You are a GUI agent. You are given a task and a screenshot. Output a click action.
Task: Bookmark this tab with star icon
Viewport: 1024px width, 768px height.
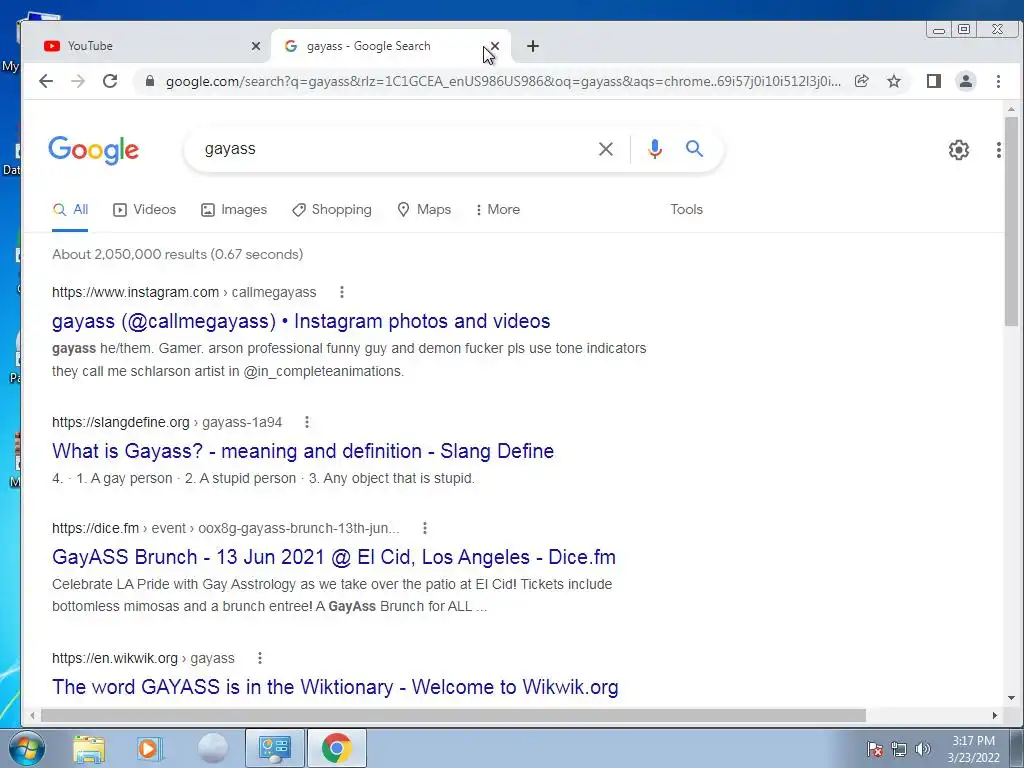(893, 81)
